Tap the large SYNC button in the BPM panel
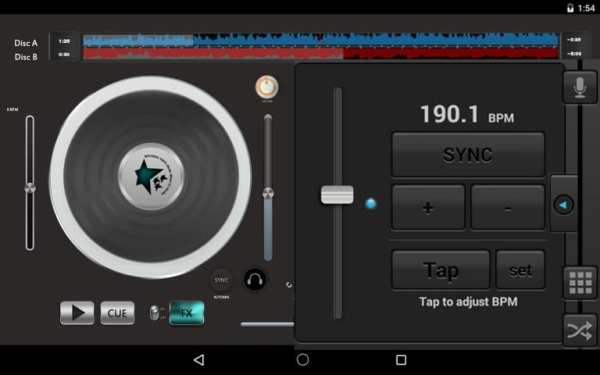Screen dimensions: 600x375 click(x=468, y=155)
